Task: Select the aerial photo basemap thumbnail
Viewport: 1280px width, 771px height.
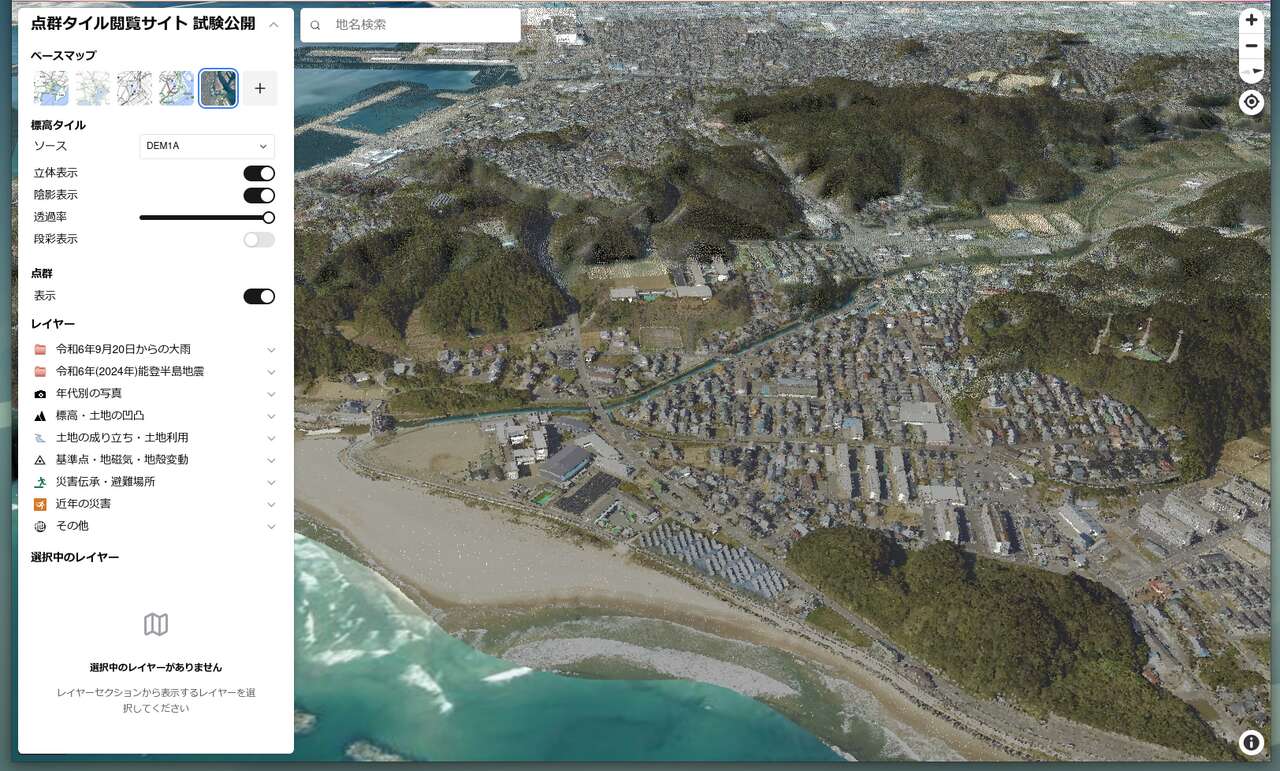Action: [218, 88]
